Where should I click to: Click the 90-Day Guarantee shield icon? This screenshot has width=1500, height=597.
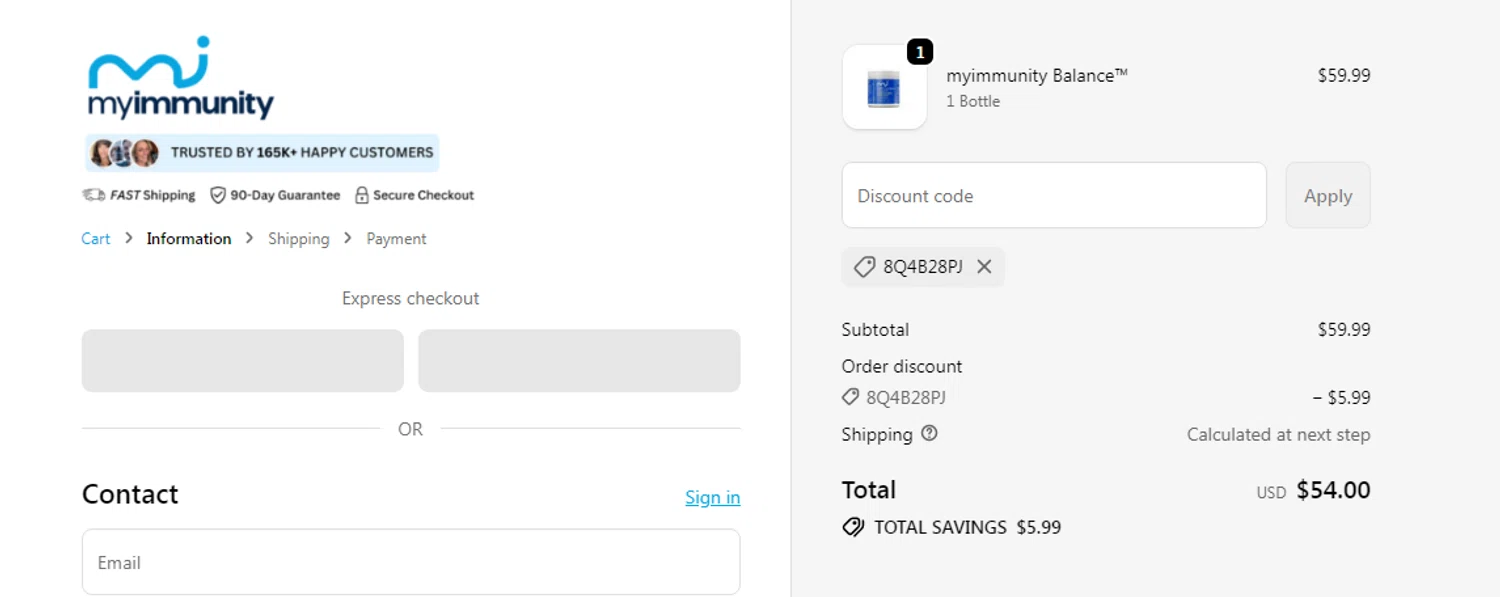(217, 195)
